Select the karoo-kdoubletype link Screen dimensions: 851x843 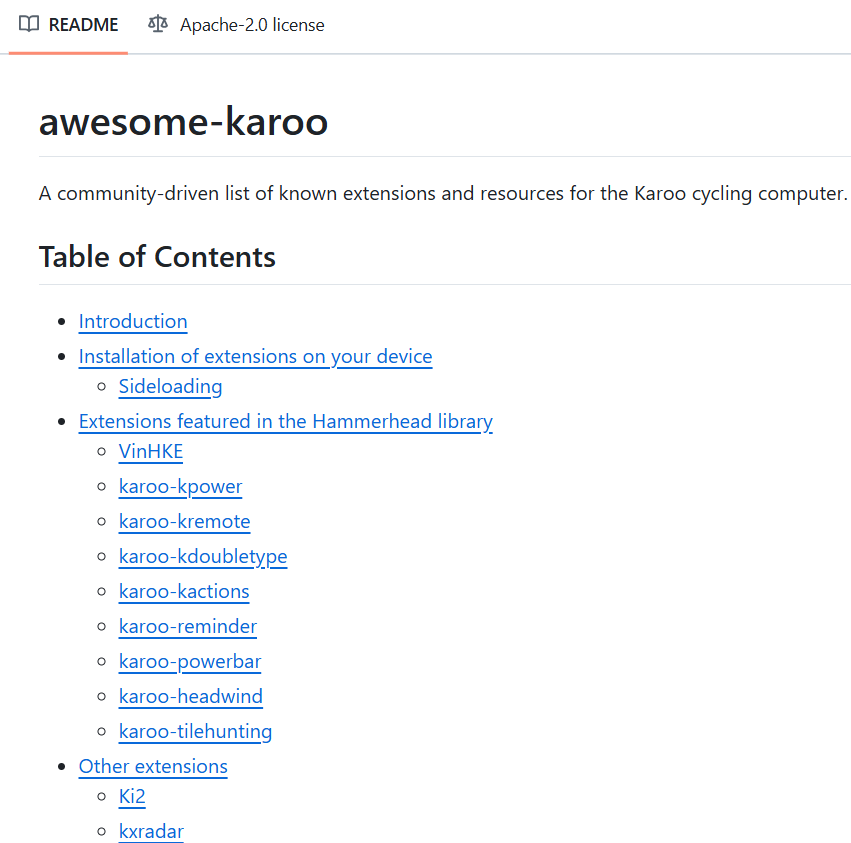203,556
